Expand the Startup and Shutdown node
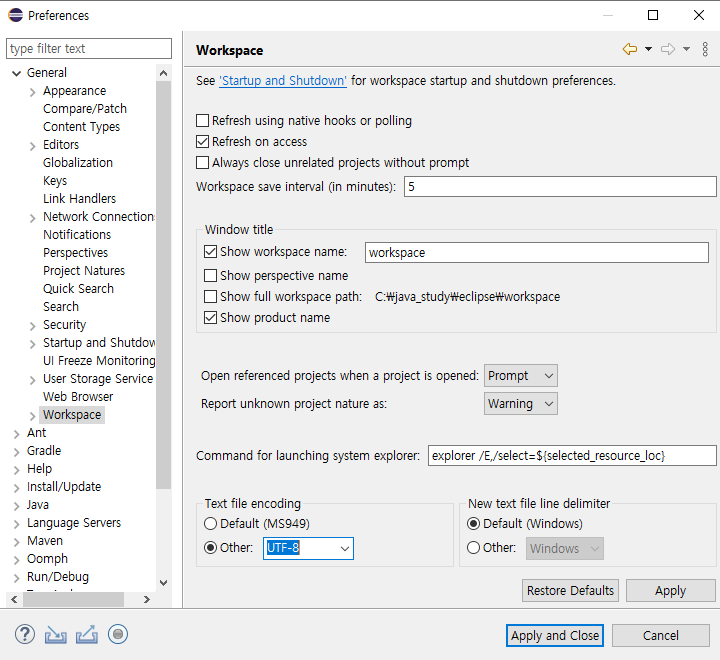The height and width of the screenshot is (660, 720). [33, 344]
